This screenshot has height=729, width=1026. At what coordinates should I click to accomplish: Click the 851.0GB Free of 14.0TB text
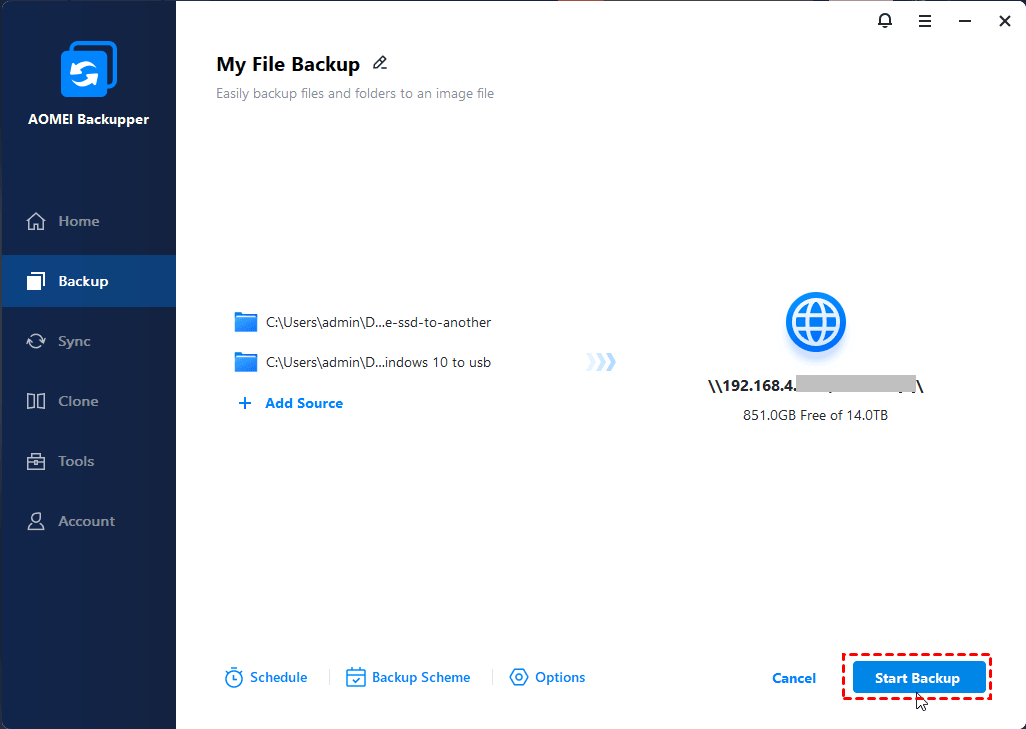tap(815, 416)
